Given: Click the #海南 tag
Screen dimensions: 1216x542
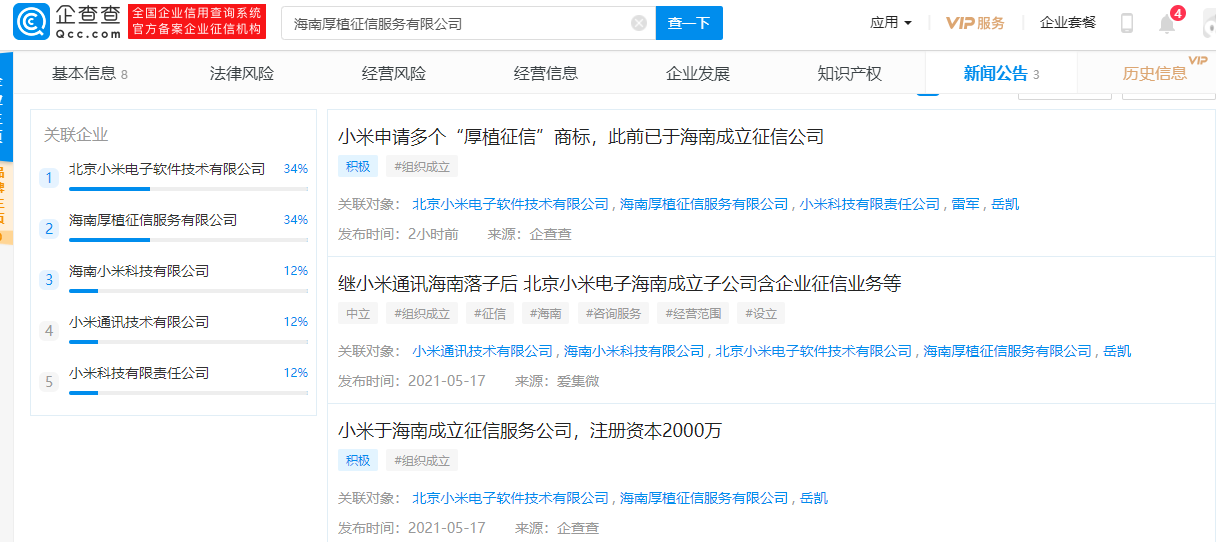Looking at the screenshot, I should click(x=546, y=313).
